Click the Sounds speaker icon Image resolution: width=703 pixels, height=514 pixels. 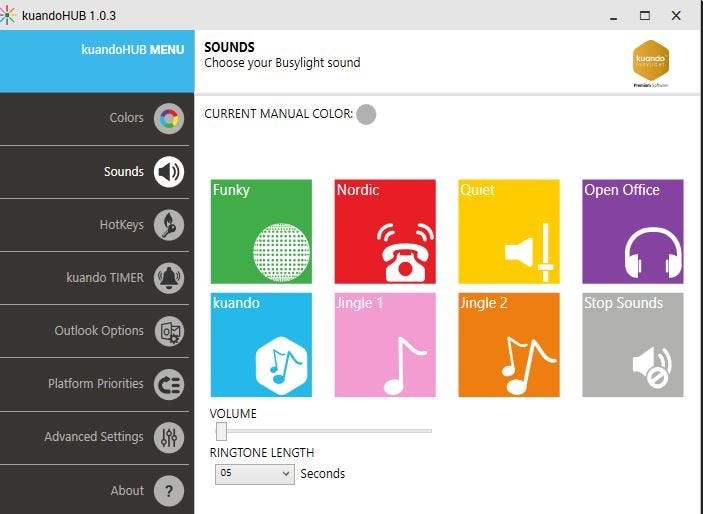(x=169, y=172)
